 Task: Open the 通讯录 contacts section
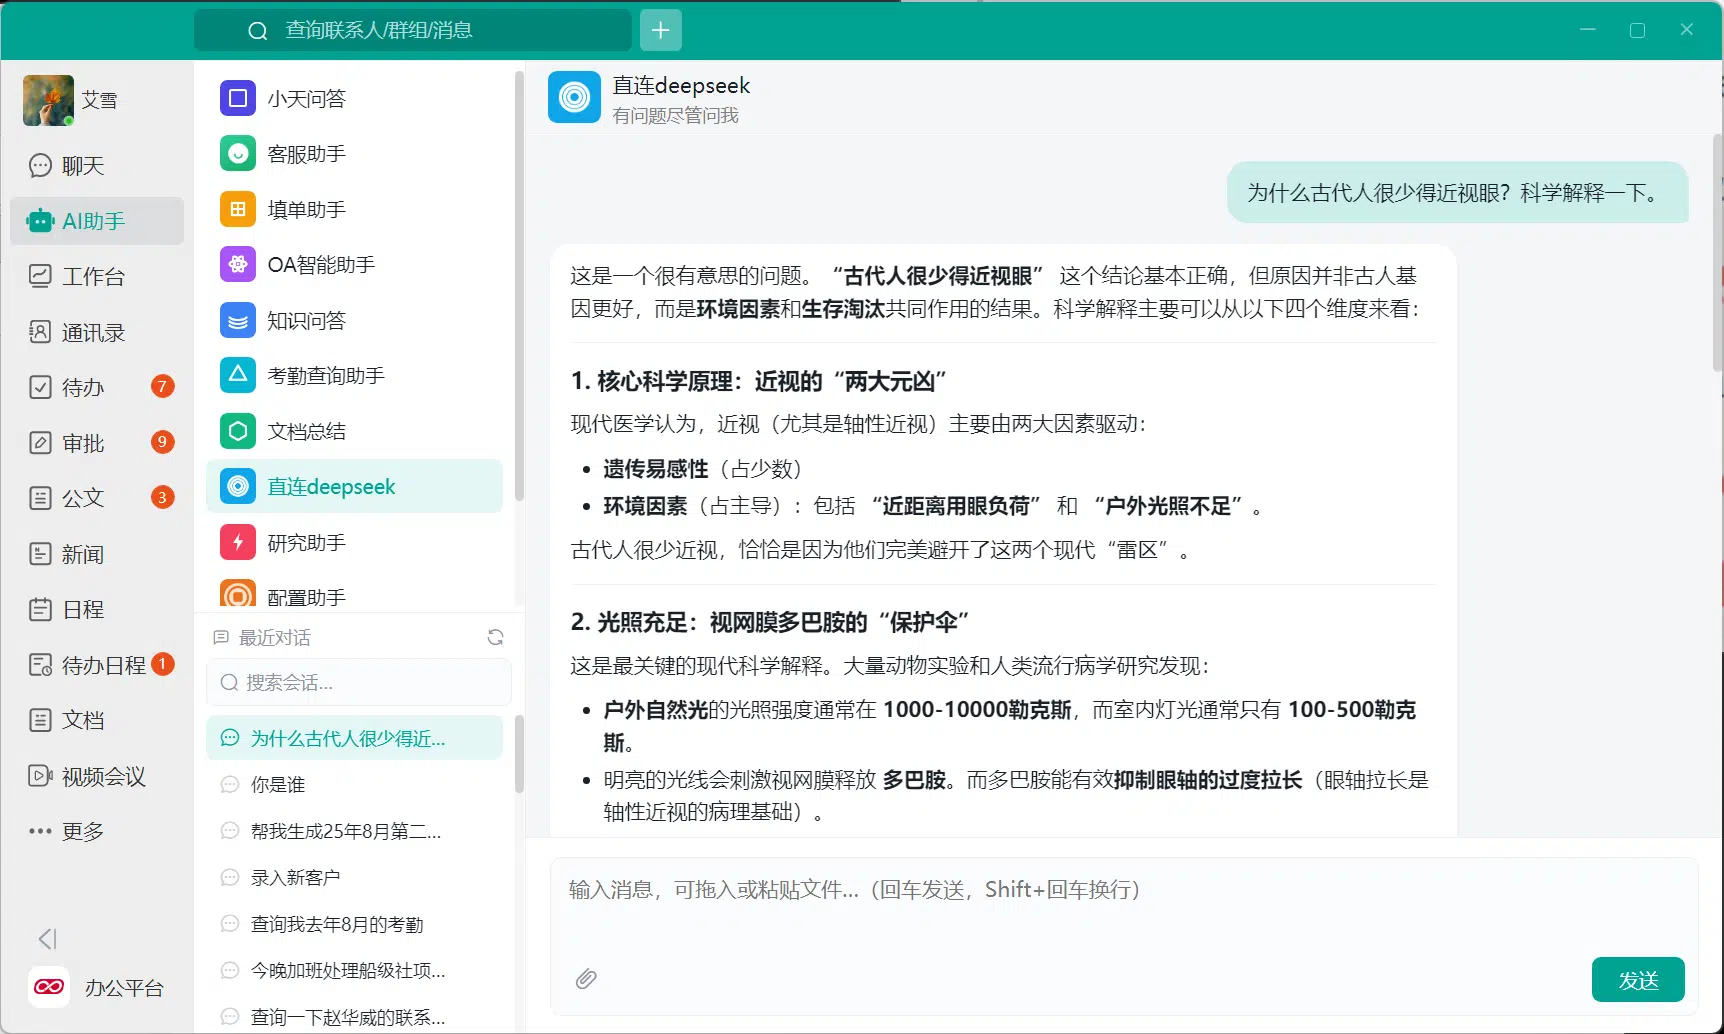point(97,332)
